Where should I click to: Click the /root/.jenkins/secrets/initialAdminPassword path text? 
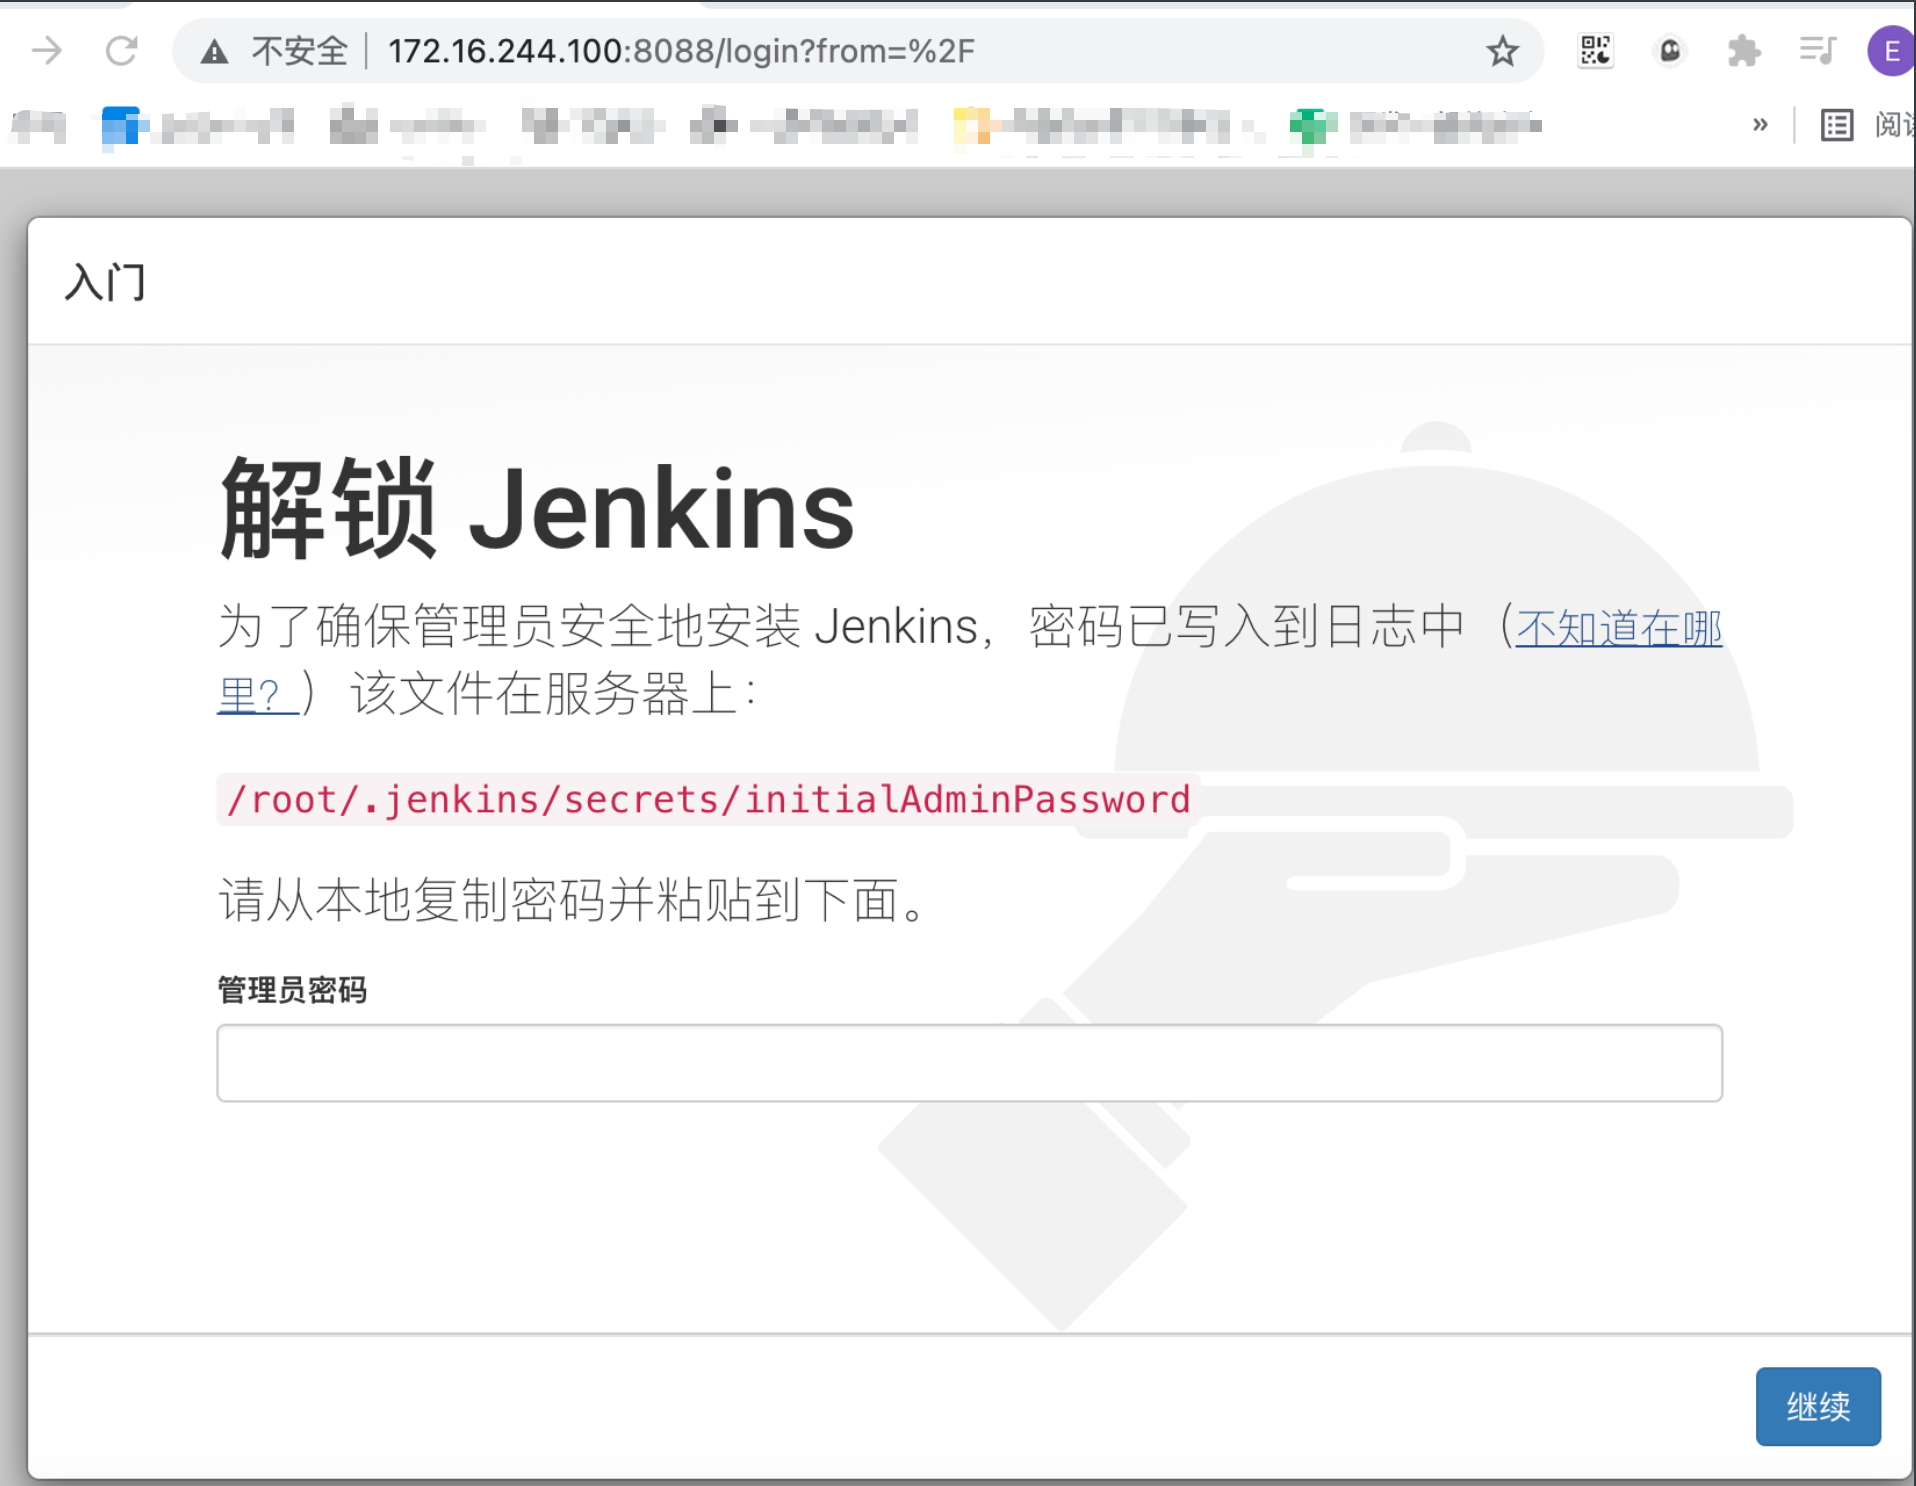pos(708,799)
